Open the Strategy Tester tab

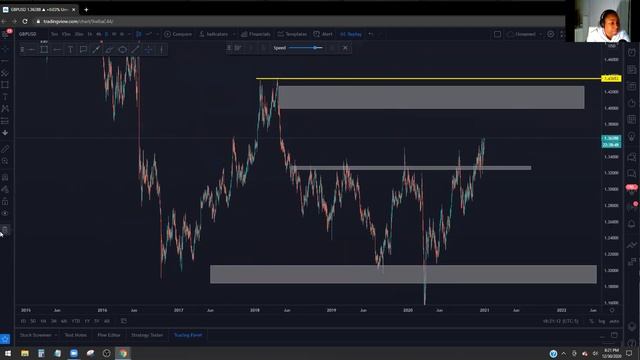tap(147, 335)
